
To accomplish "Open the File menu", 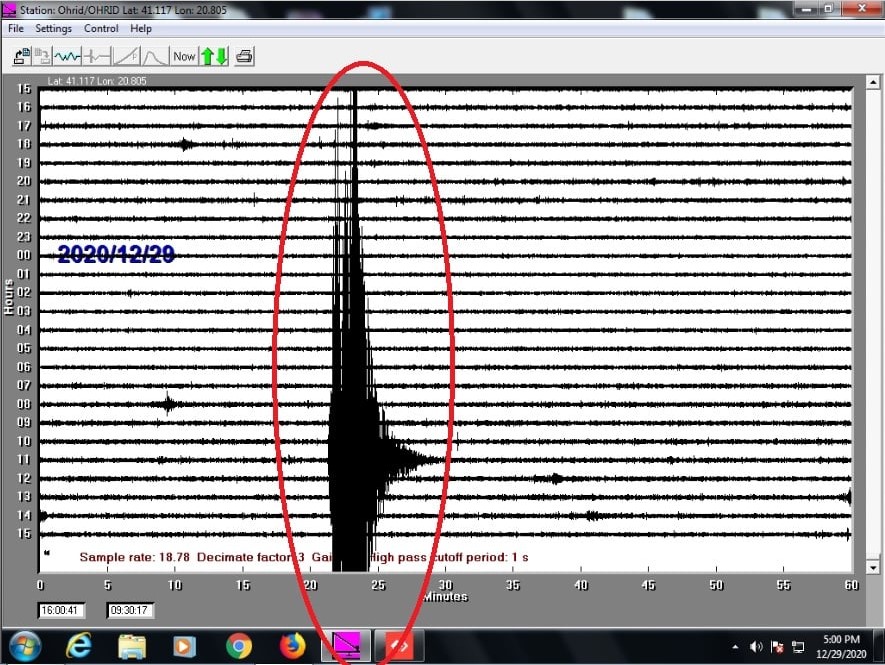I will point(16,29).
